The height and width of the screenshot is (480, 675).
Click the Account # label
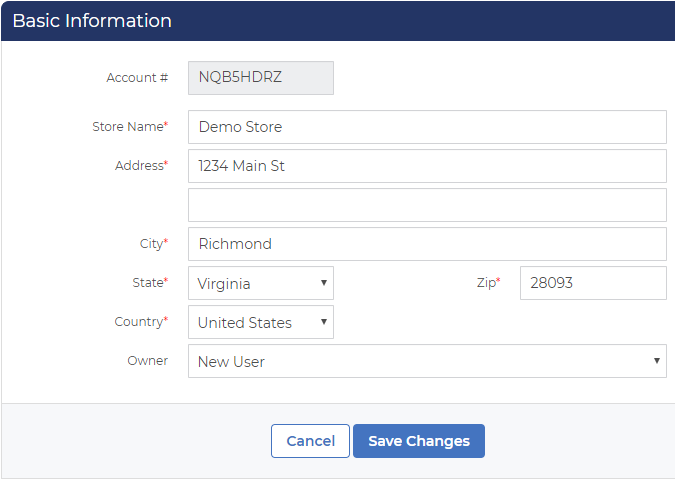137,78
